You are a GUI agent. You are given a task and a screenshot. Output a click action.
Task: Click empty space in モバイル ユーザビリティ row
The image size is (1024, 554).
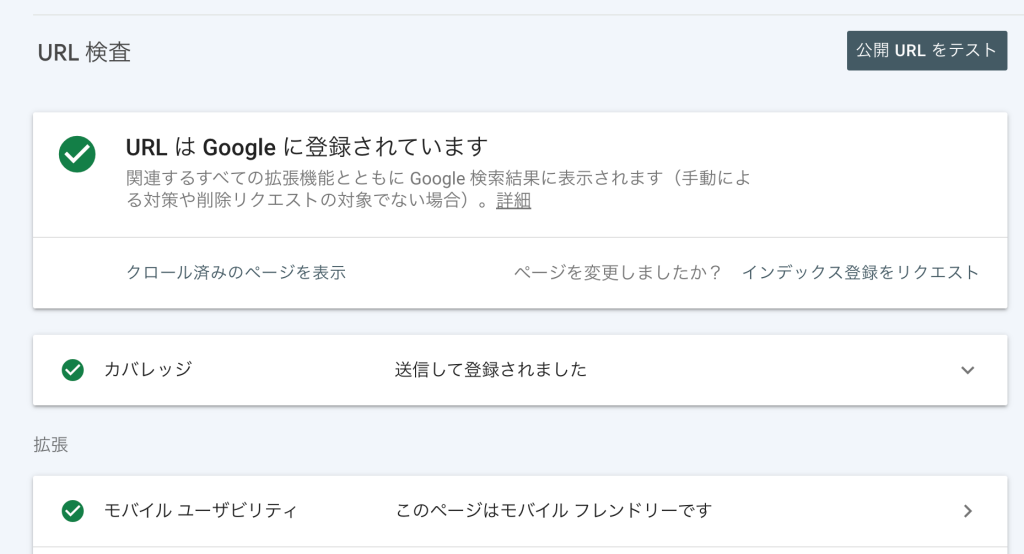[836, 511]
